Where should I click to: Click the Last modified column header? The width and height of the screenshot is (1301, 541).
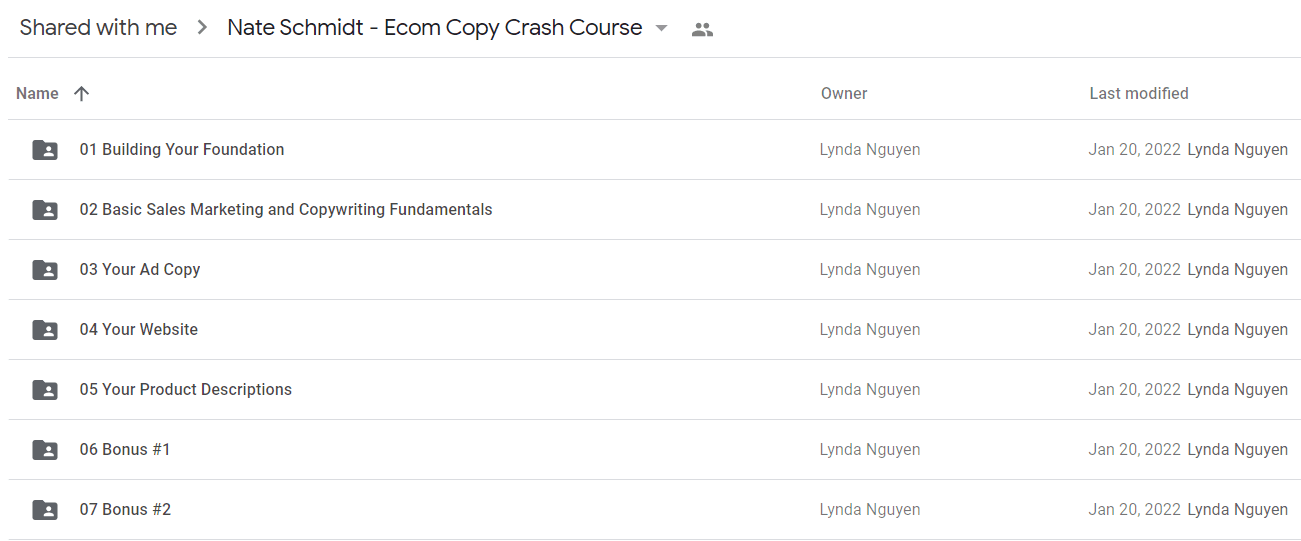(x=1139, y=93)
